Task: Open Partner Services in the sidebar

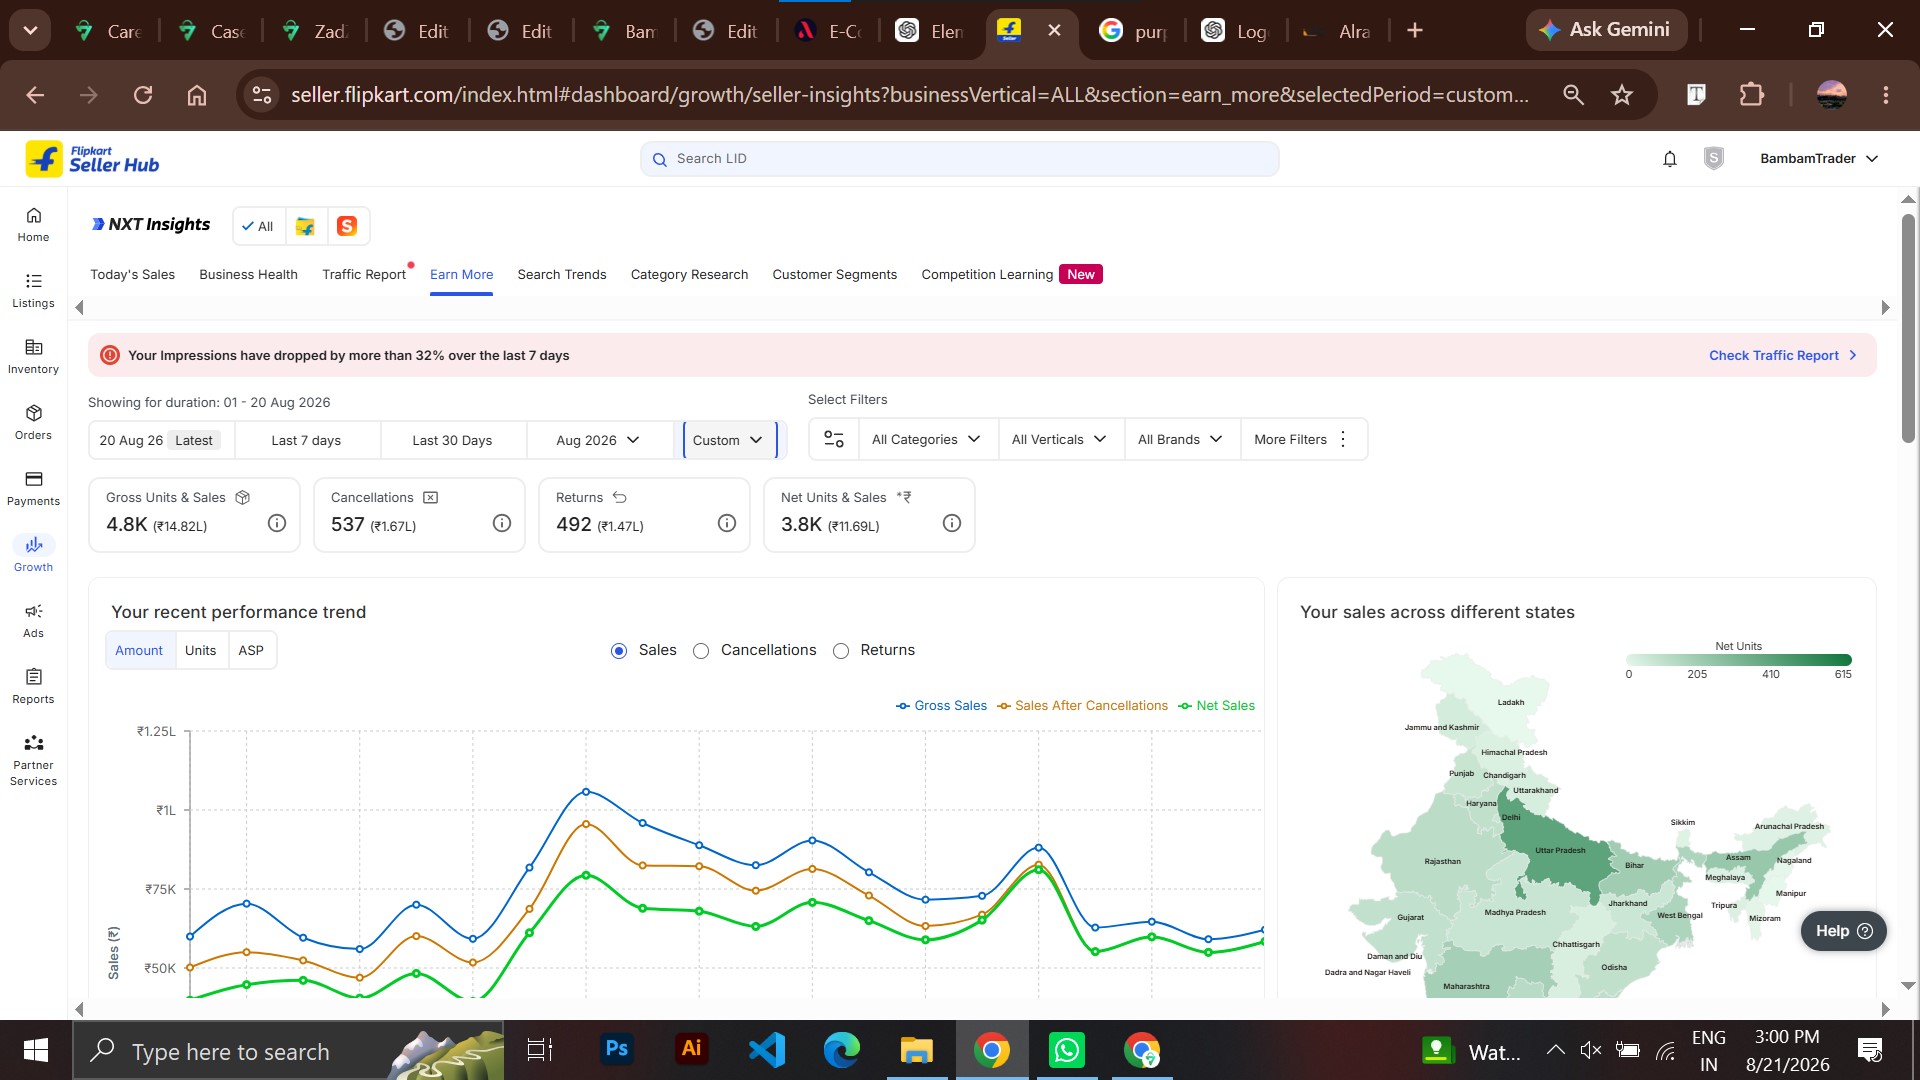Action: point(33,761)
